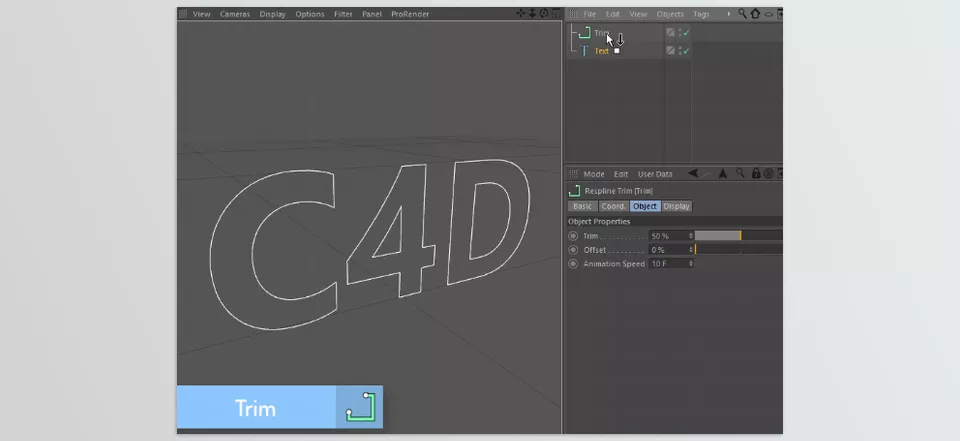Click the Trim percentage slider
Image resolution: width=960 pixels, height=441 pixels.
738,236
